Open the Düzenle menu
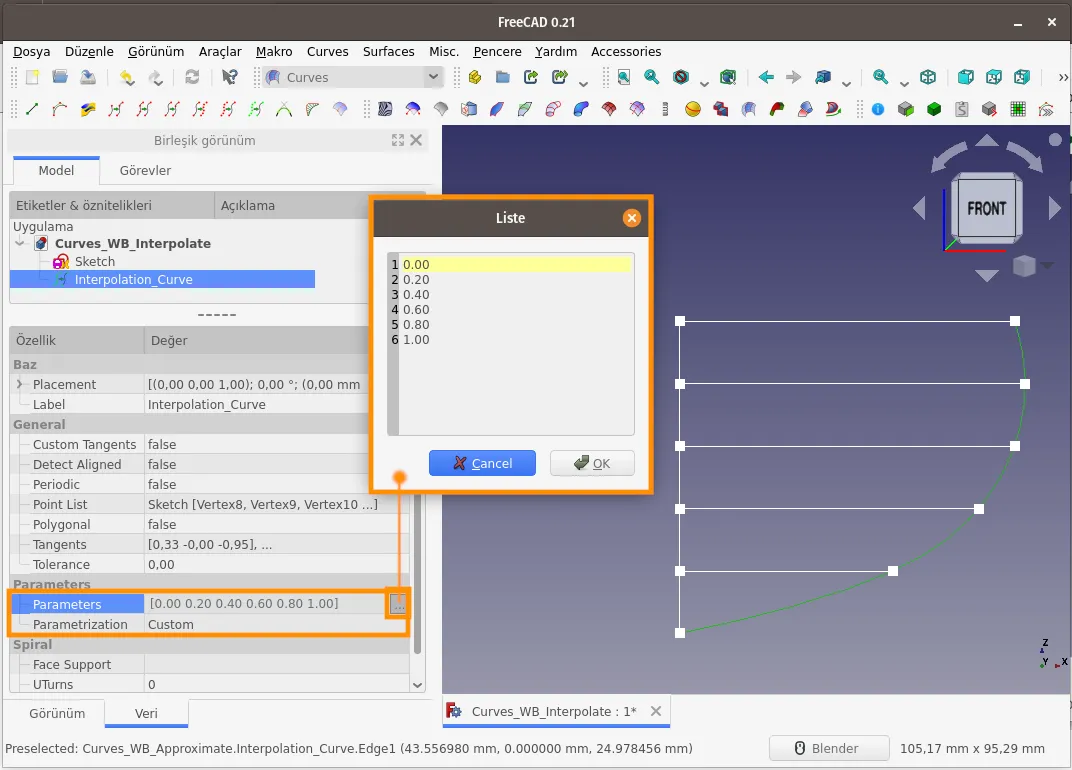1072x770 pixels. pyautogui.click(x=89, y=51)
